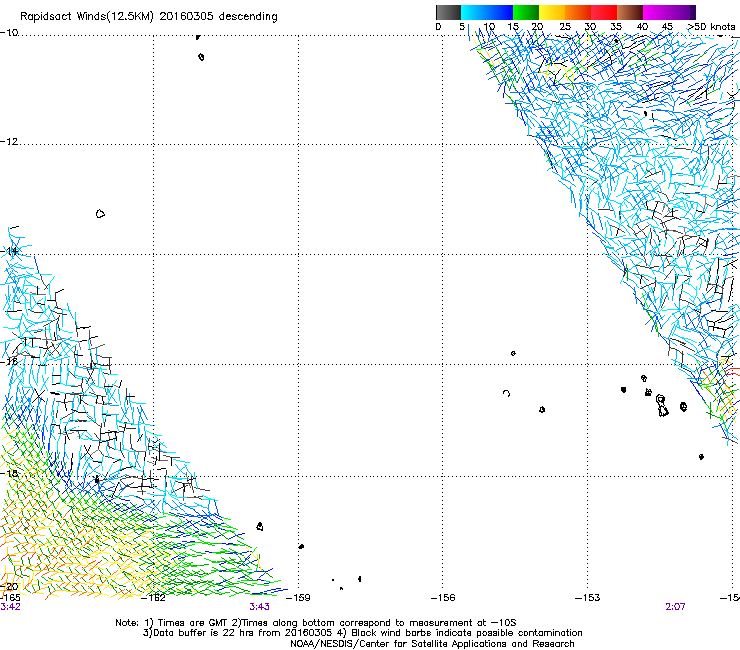740x650 pixels.
Task: Click the legend number 40
Action: [642, 27]
